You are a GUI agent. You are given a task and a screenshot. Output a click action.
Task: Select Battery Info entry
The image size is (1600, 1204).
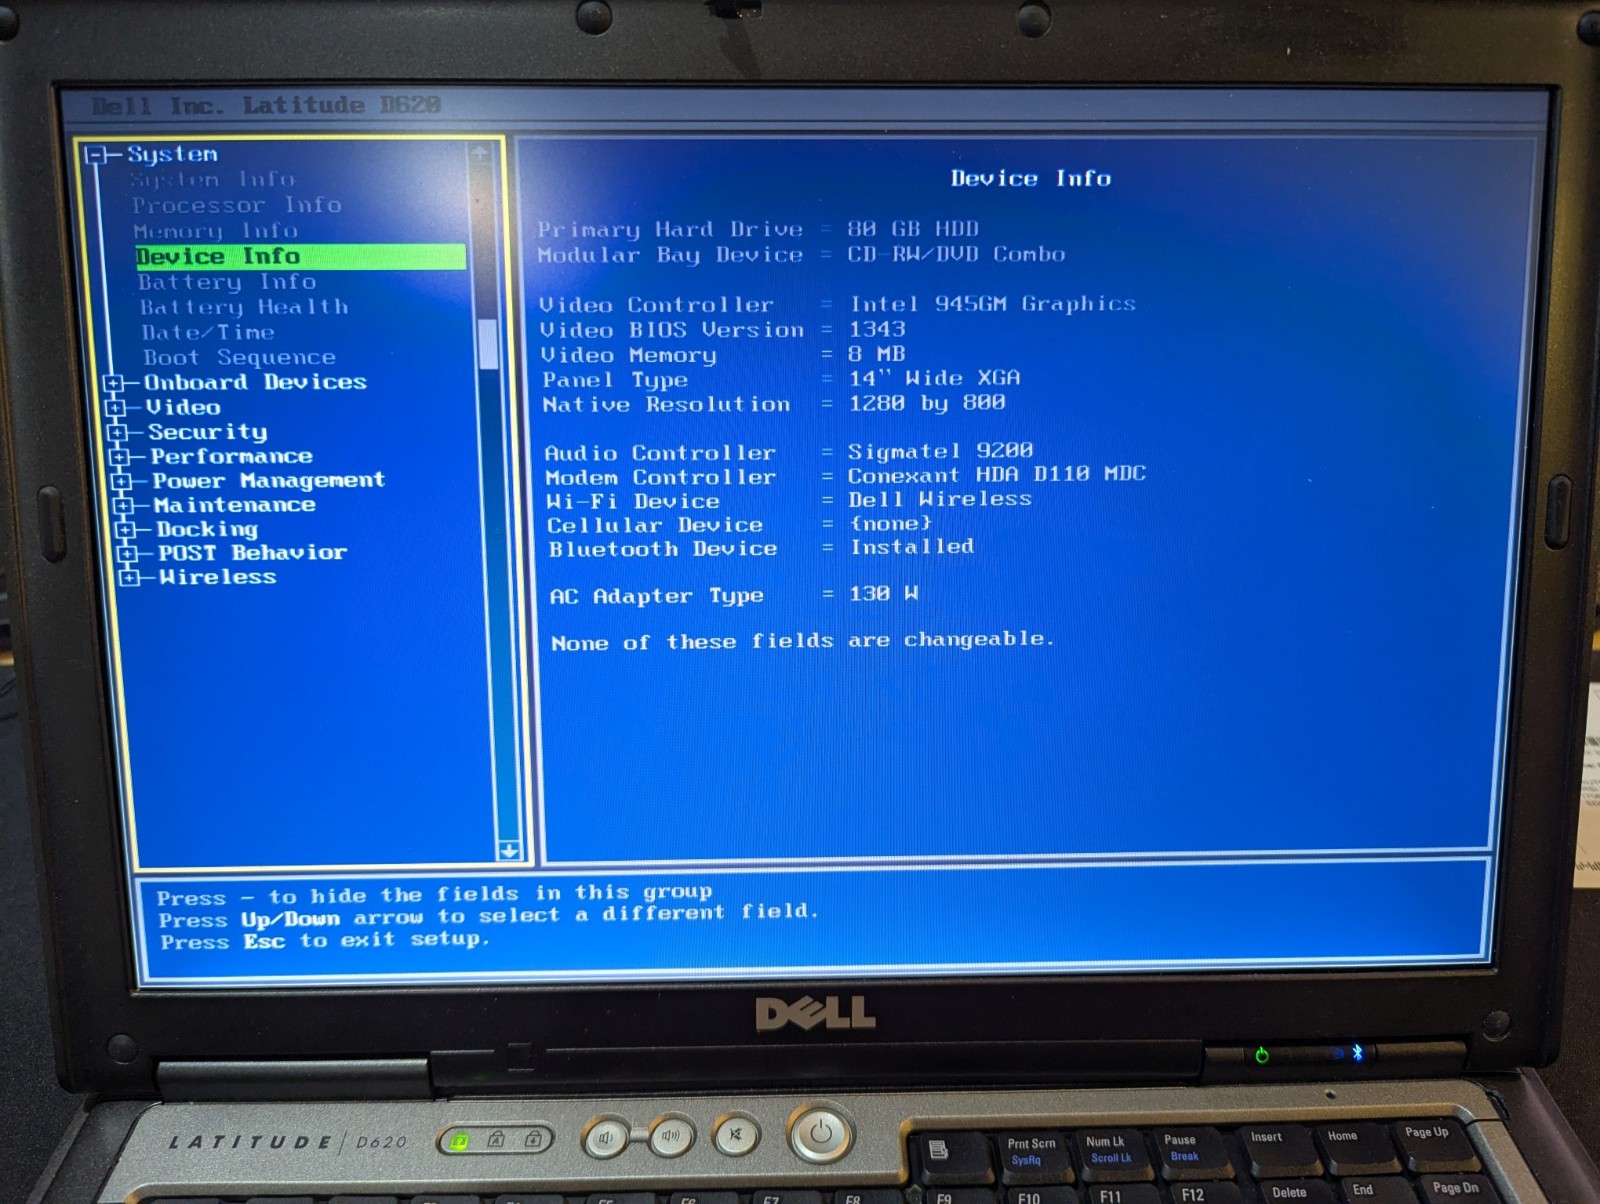[x=227, y=282]
